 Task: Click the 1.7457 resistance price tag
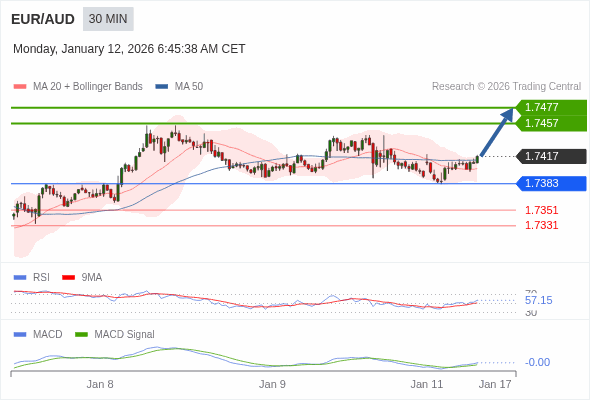(551, 123)
